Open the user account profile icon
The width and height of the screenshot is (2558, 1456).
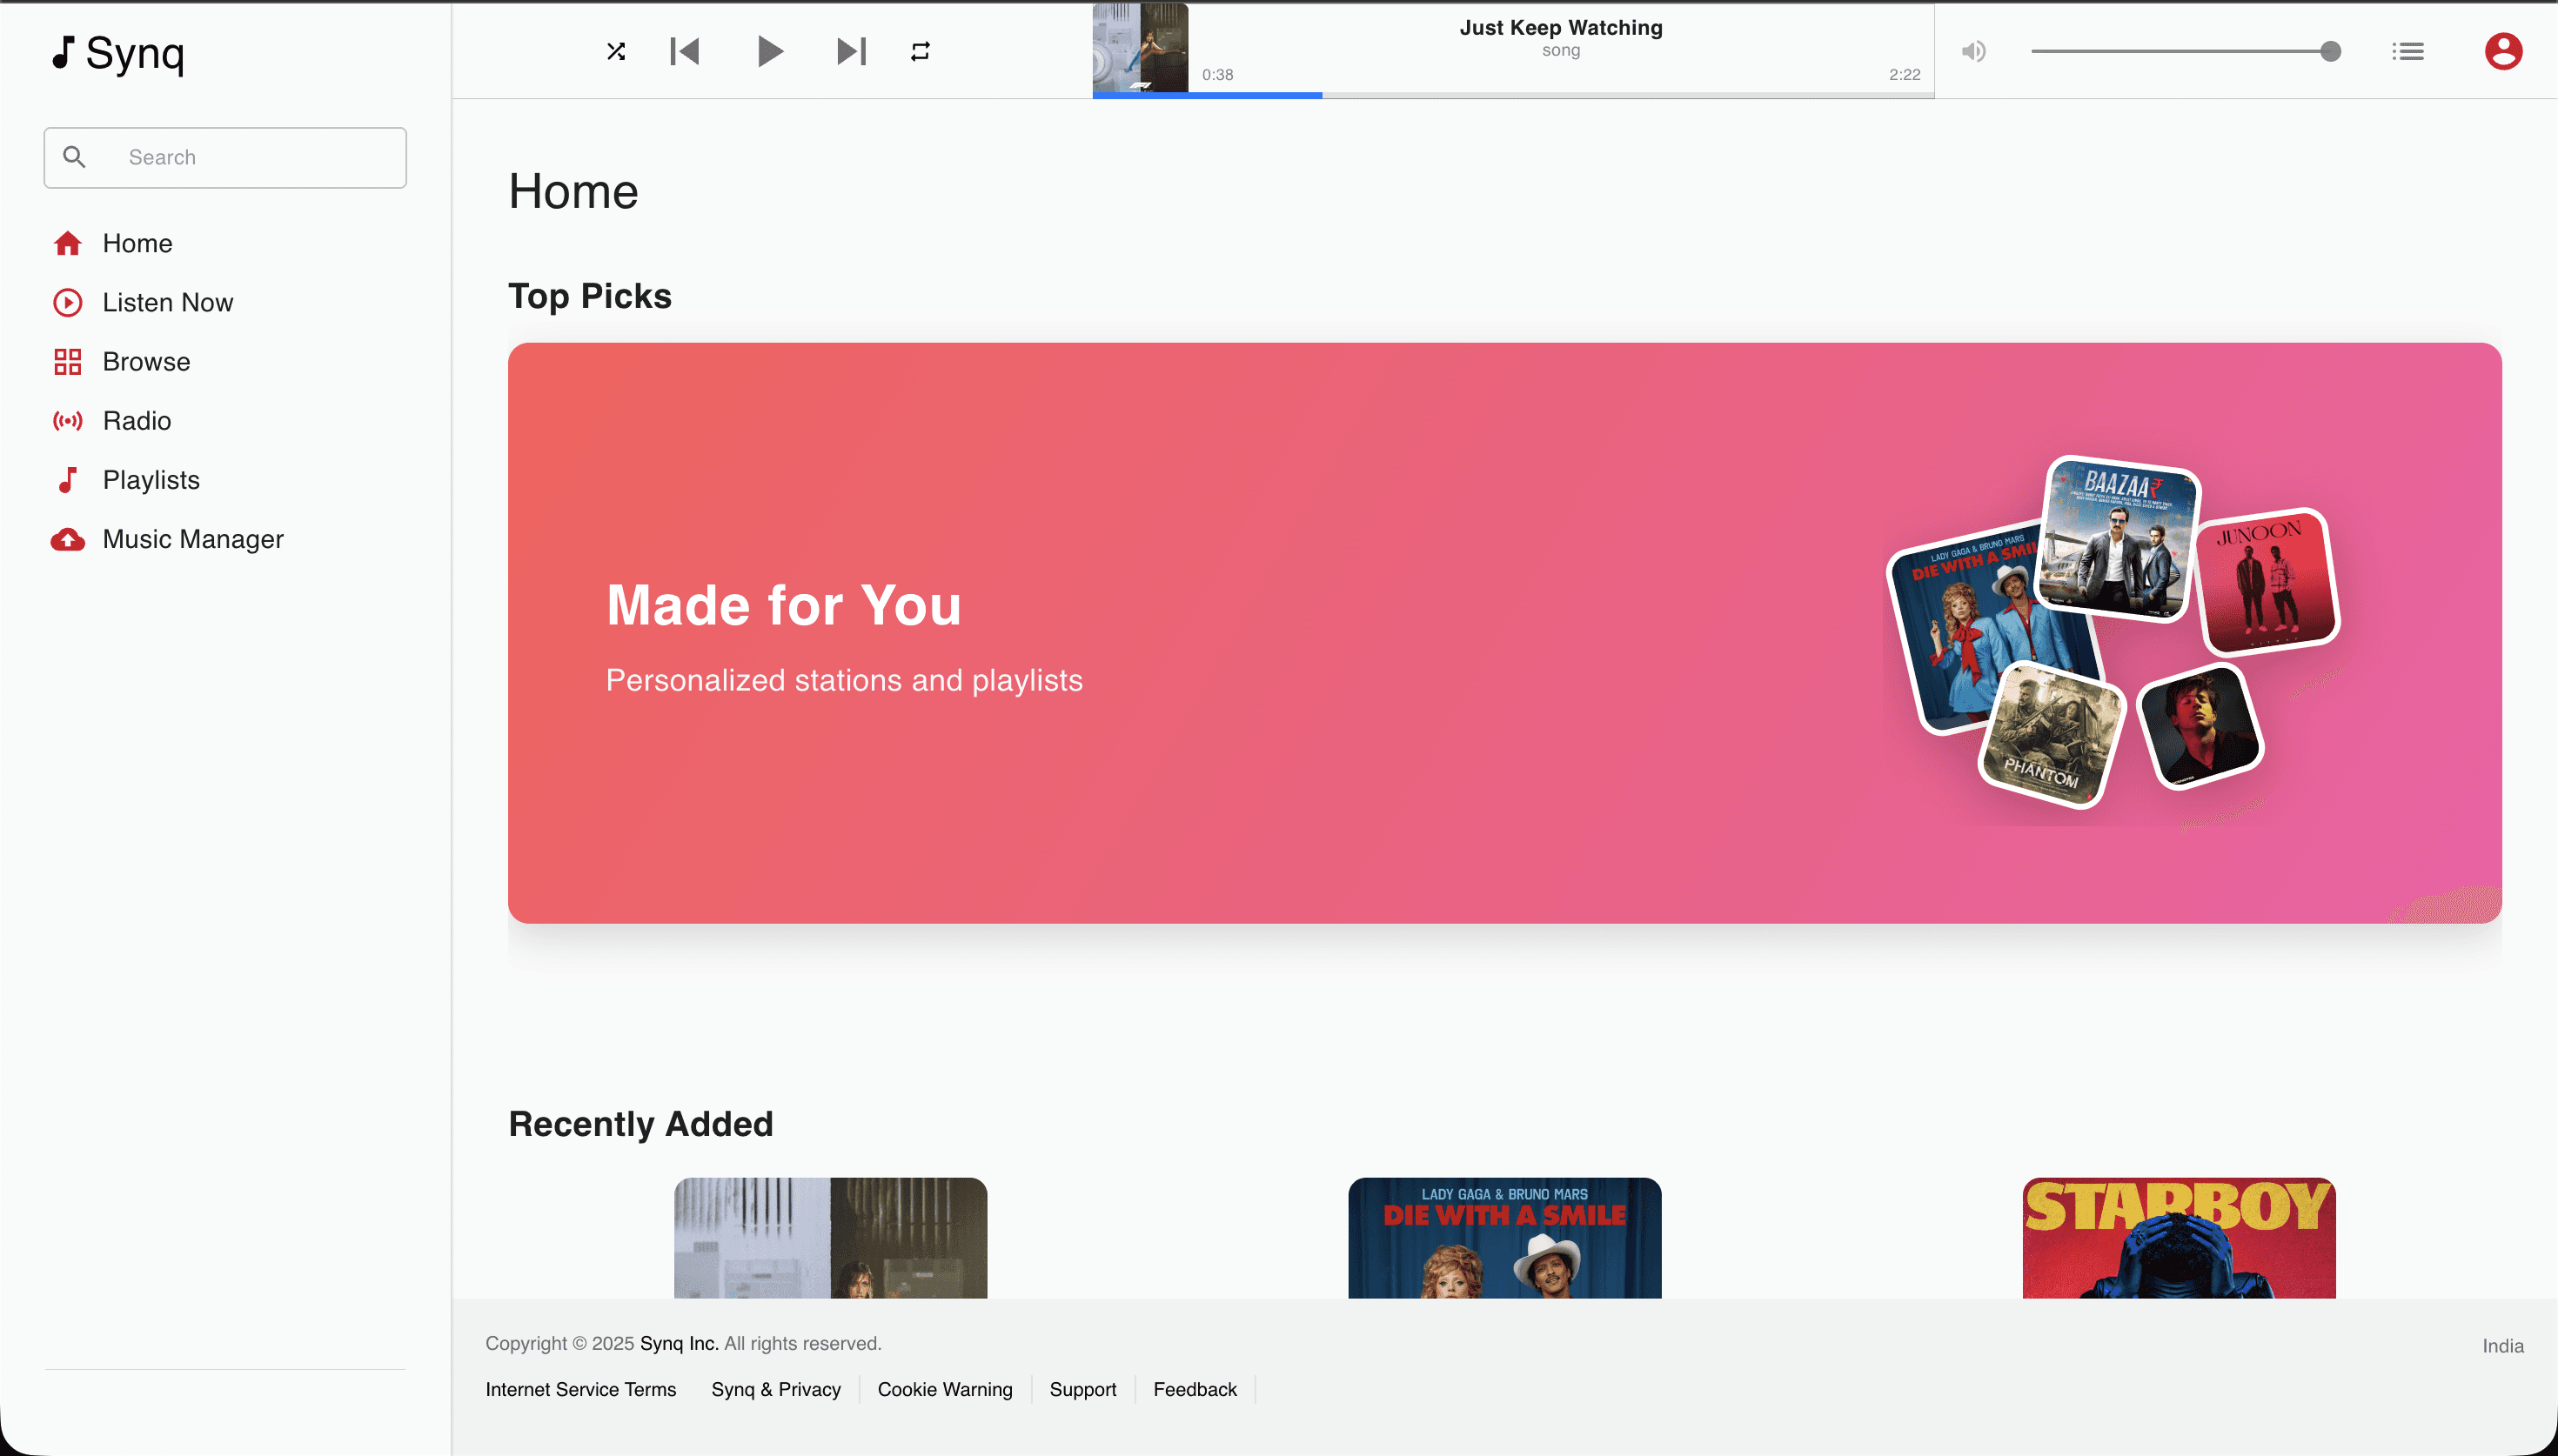[2502, 51]
